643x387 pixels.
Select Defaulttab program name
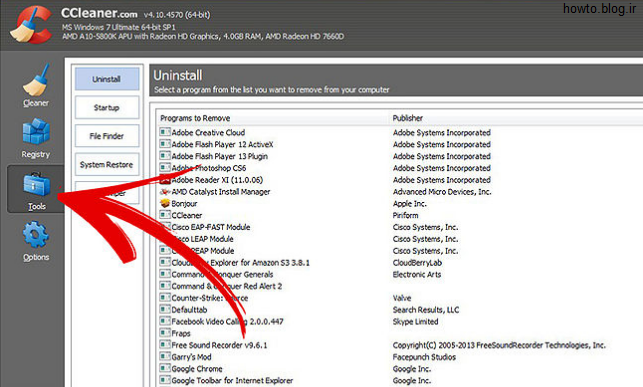(x=189, y=310)
